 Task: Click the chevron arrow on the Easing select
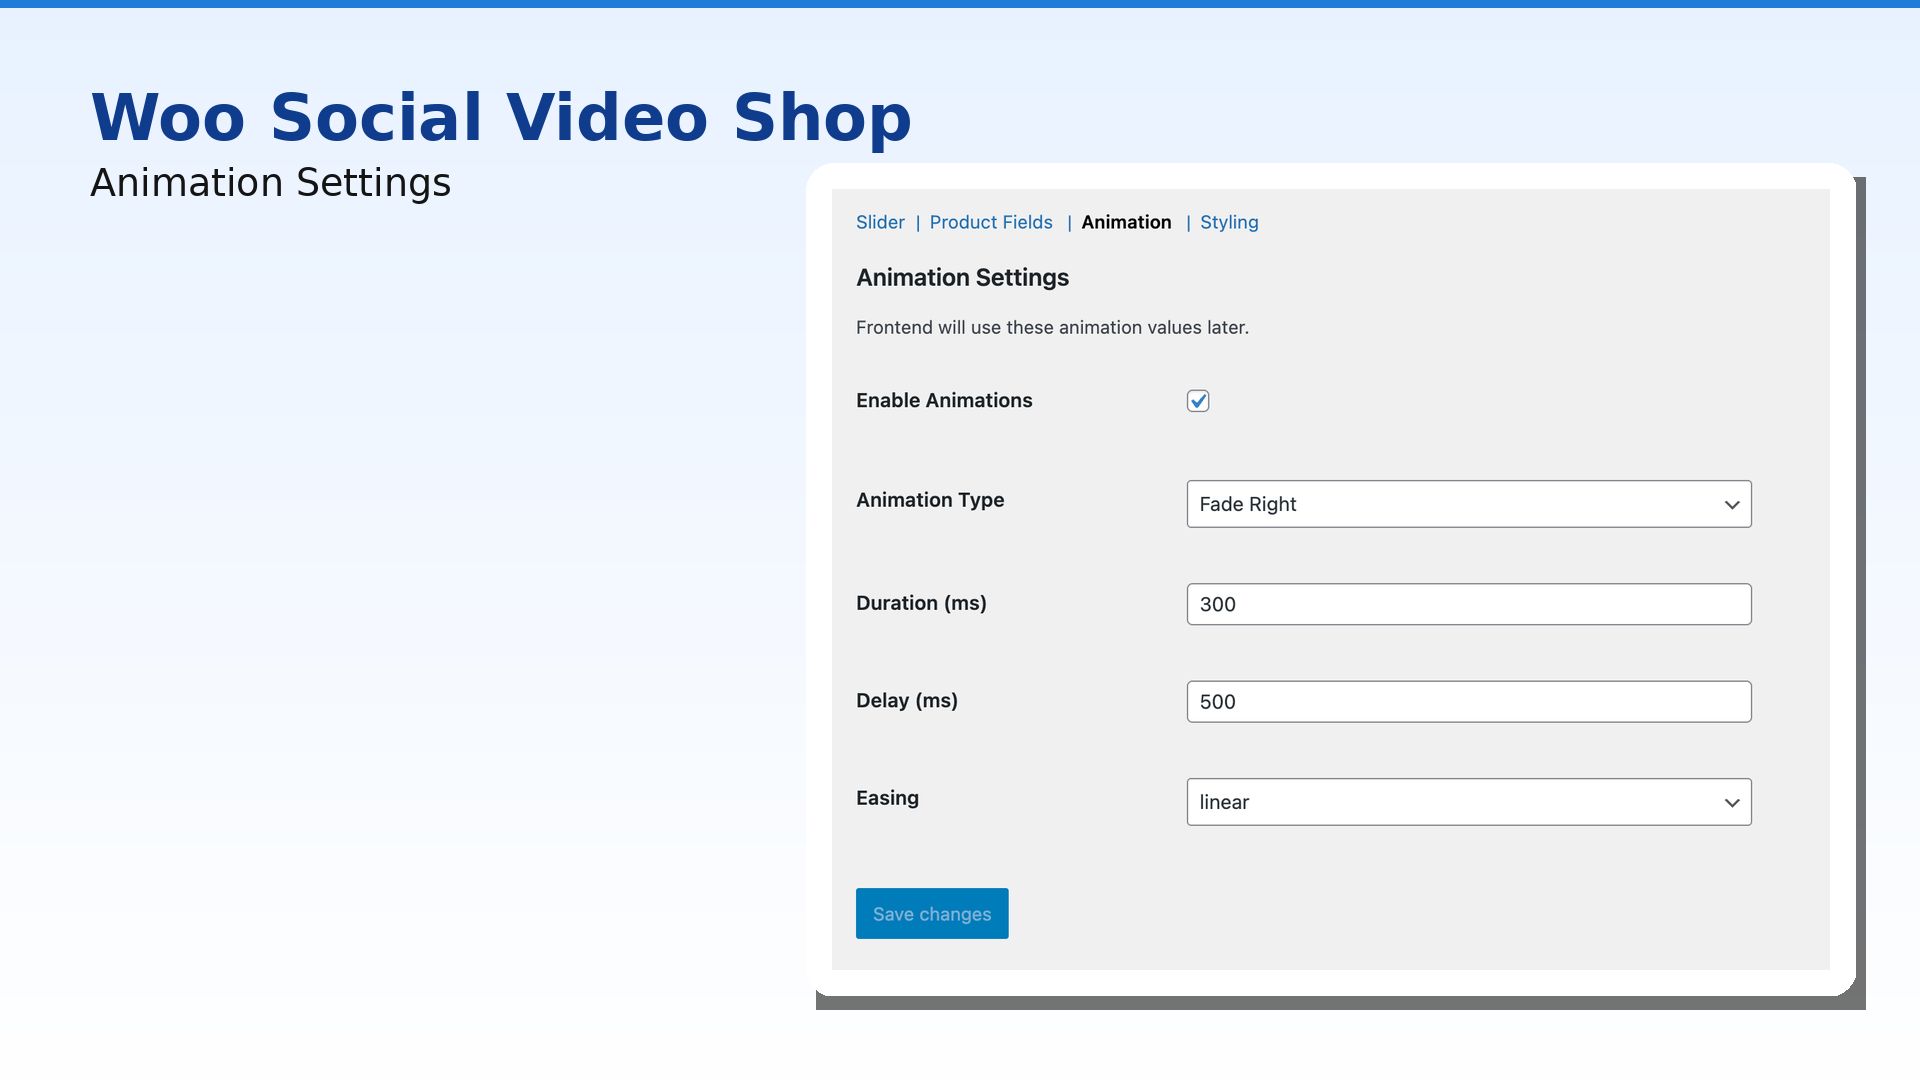tap(1732, 803)
